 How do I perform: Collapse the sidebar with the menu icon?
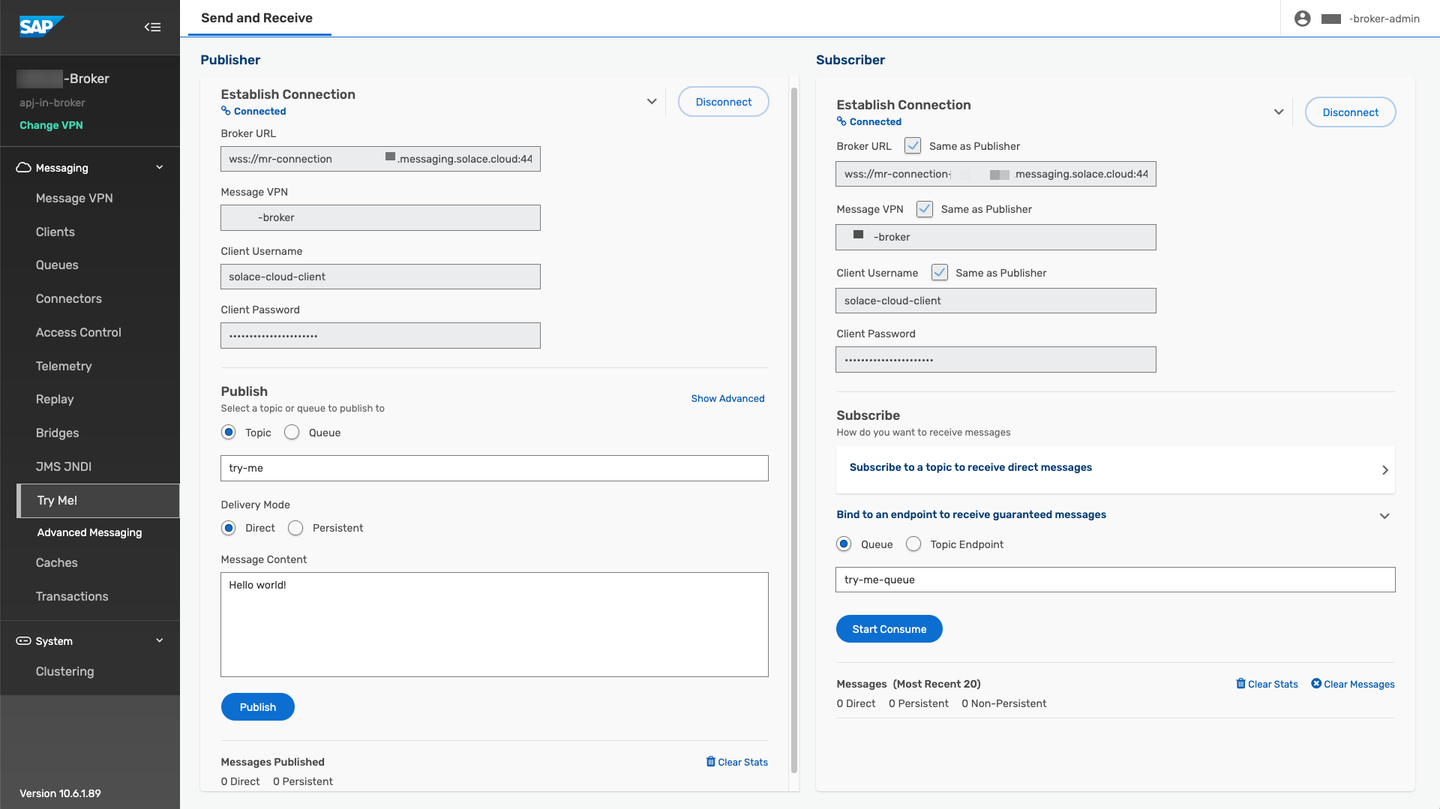(x=152, y=27)
